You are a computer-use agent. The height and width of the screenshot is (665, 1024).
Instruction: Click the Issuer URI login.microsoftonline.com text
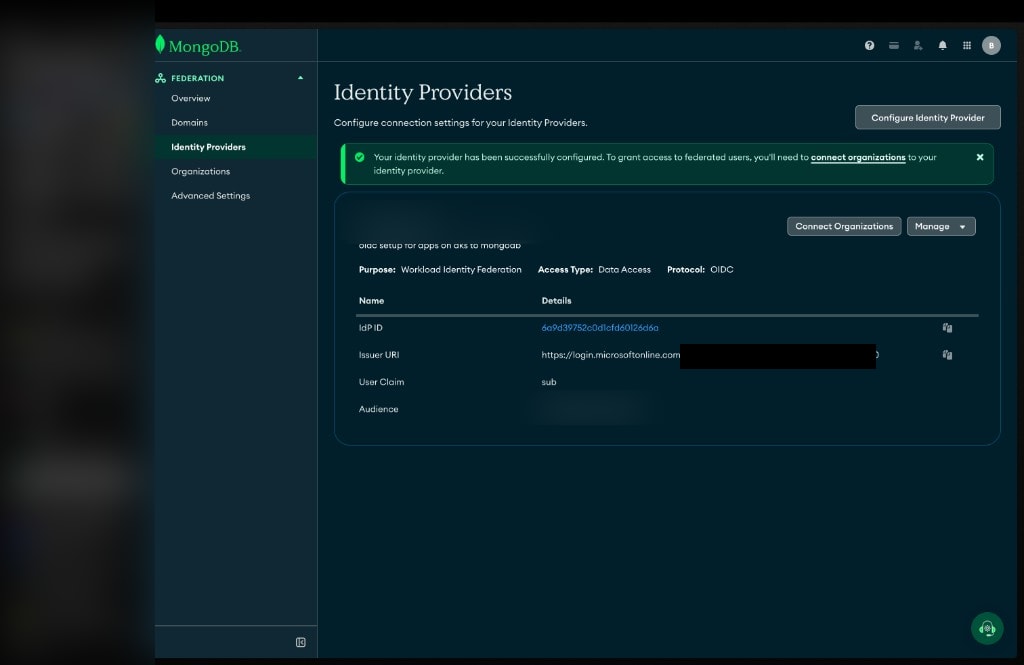(611, 355)
